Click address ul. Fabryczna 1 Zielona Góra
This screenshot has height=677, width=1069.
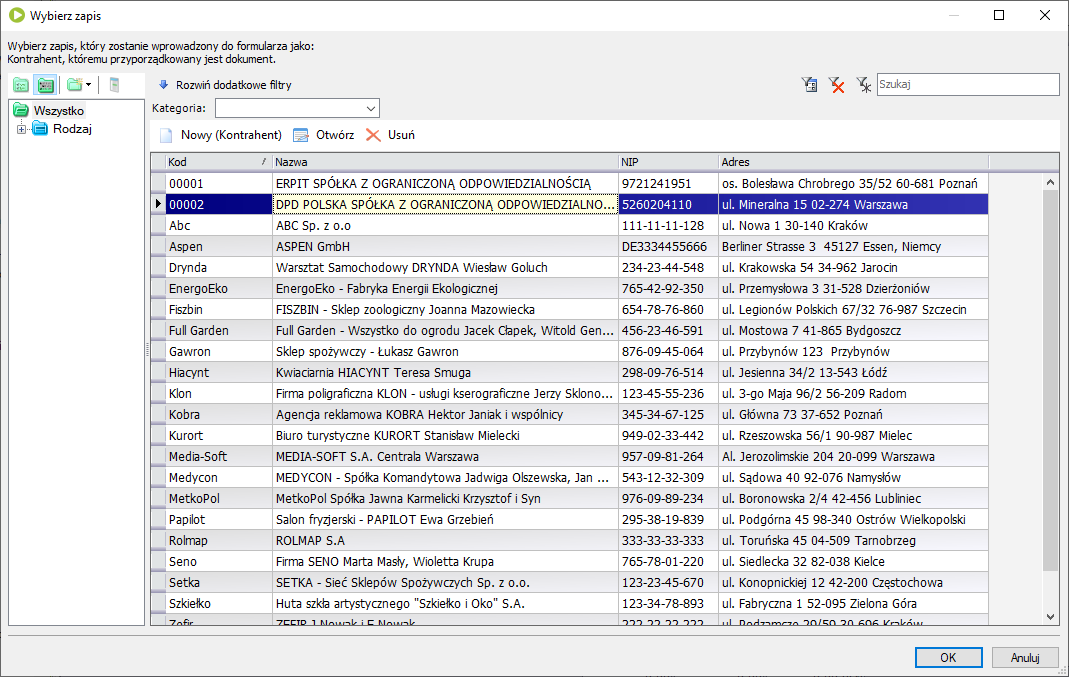(x=853, y=604)
